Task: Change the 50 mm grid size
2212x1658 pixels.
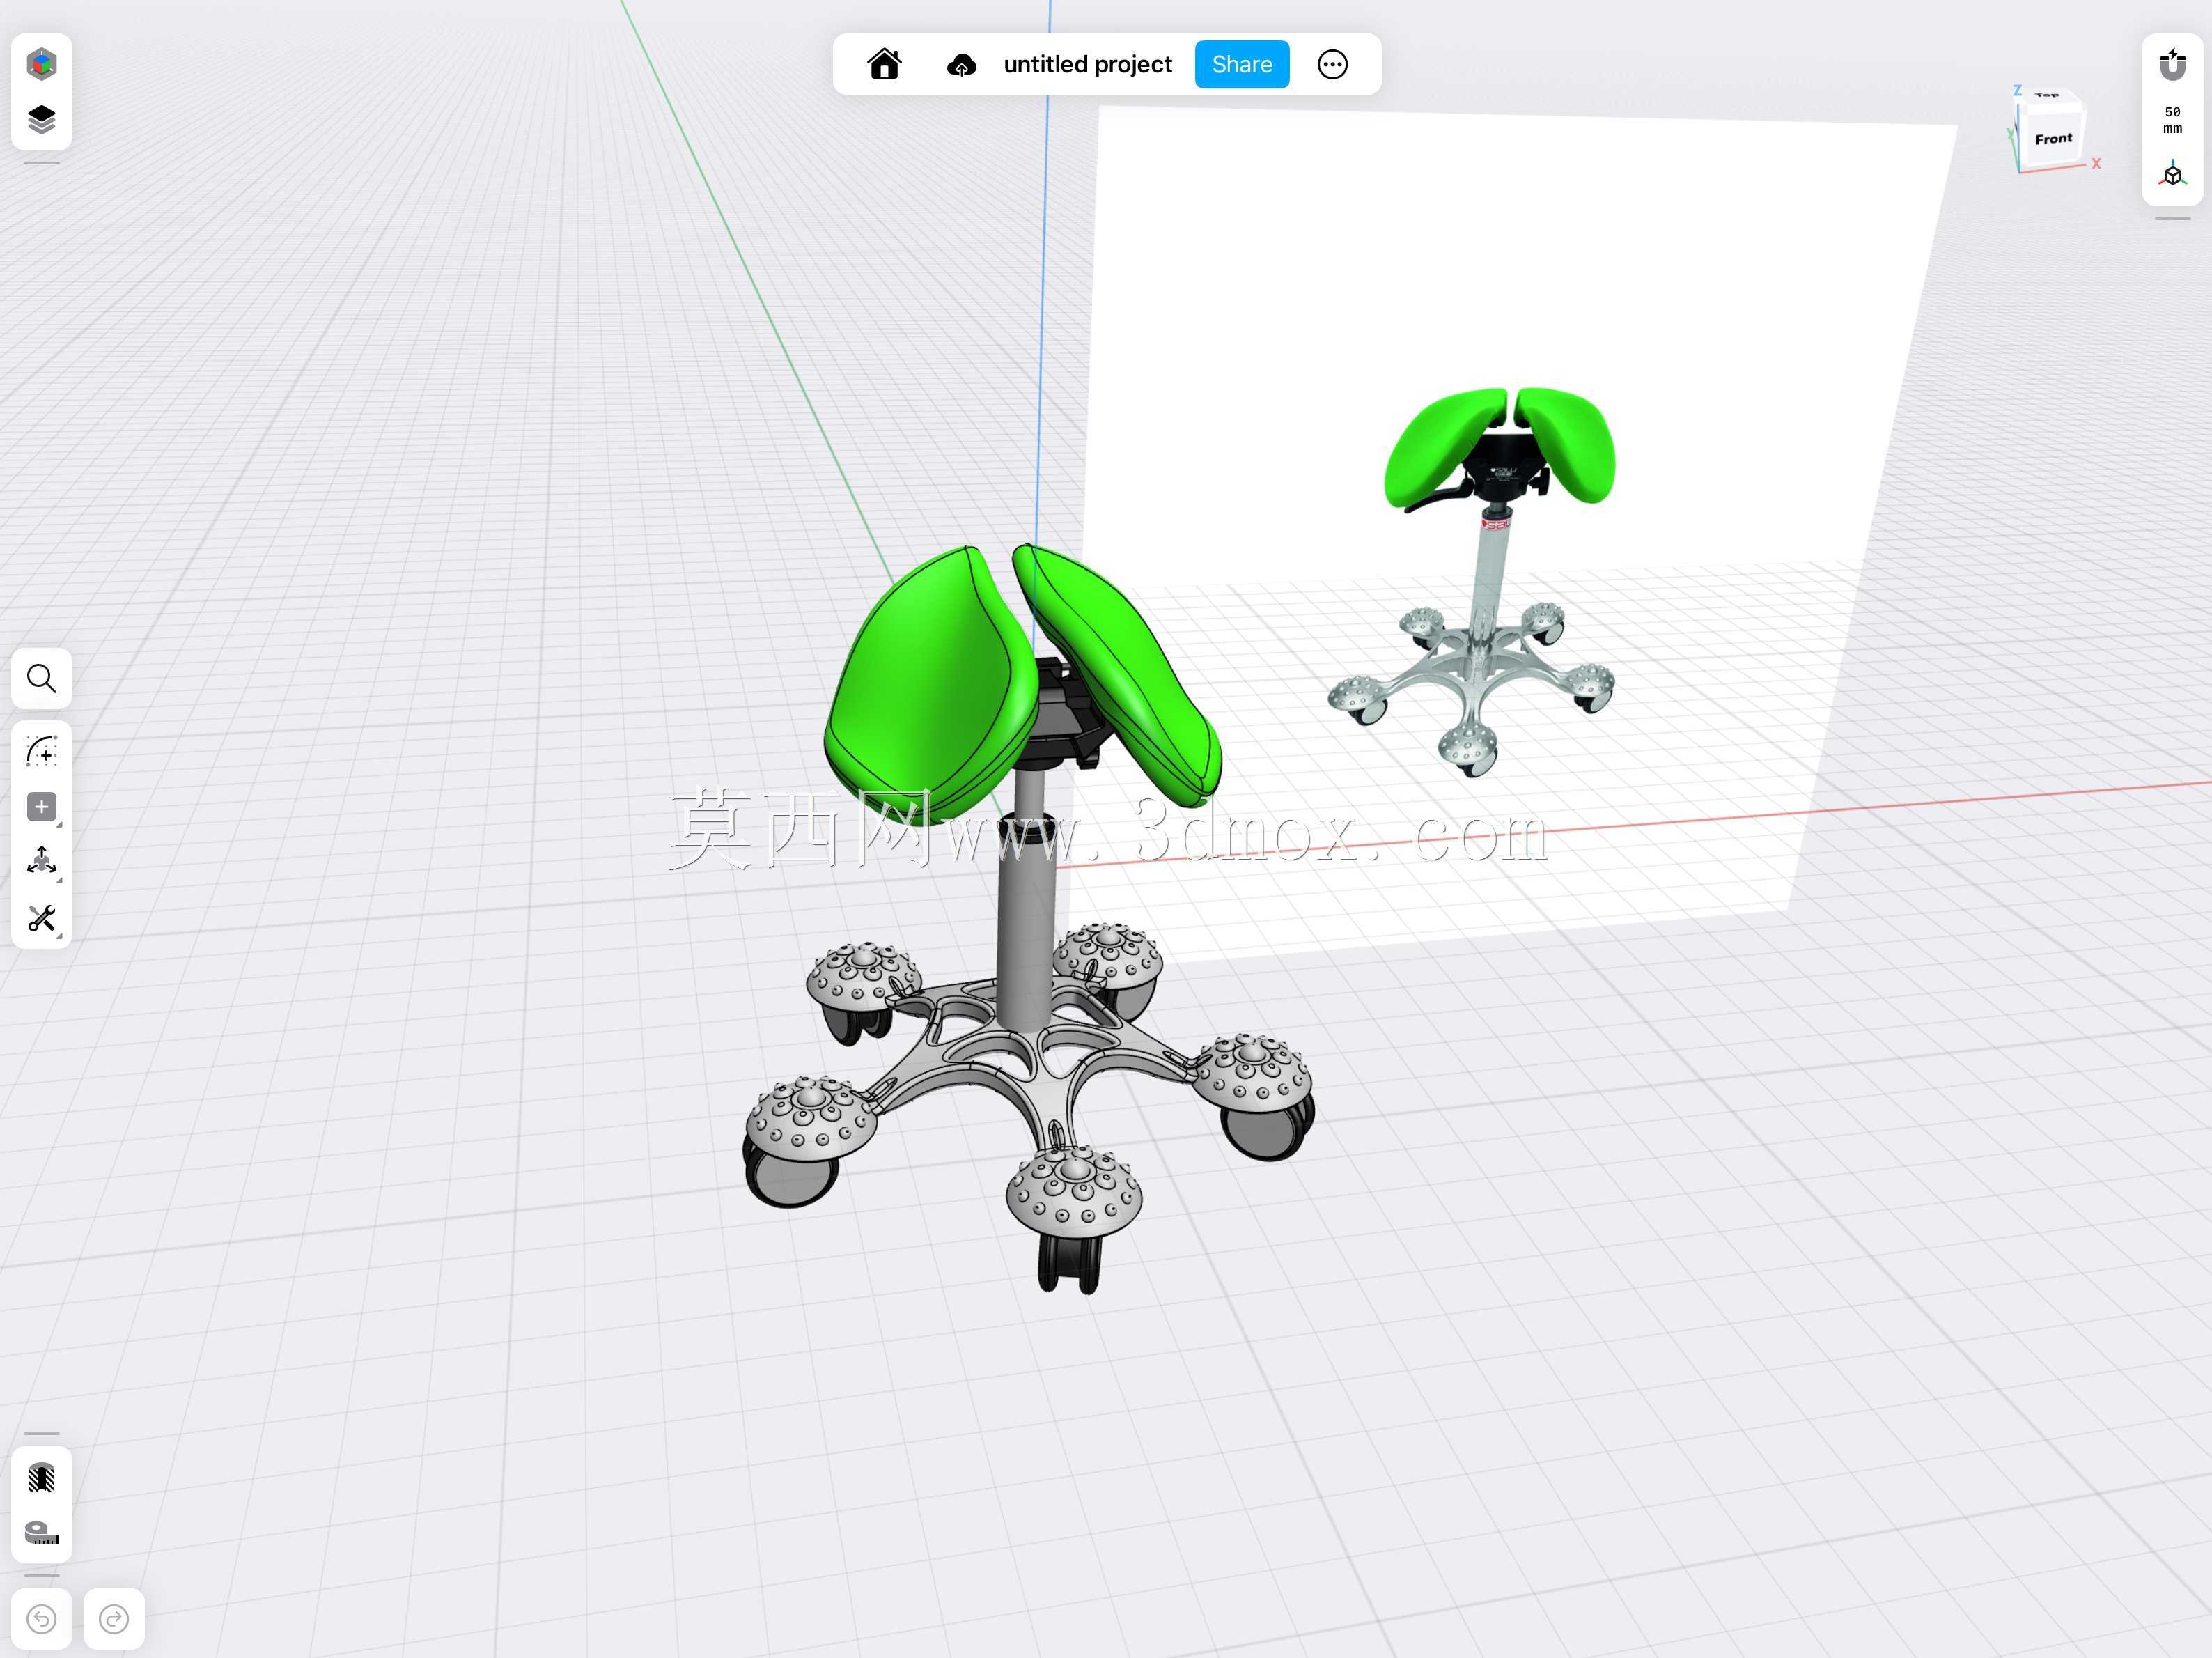Action: (x=2172, y=120)
